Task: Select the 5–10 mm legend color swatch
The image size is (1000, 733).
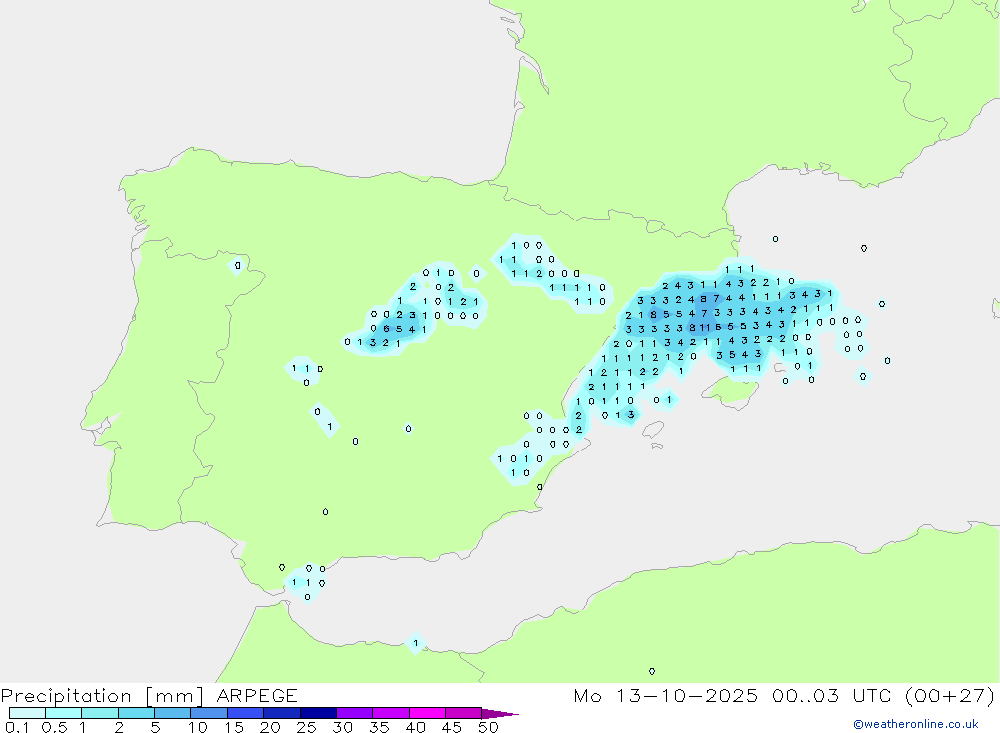Action: click(x=172, y=713)
